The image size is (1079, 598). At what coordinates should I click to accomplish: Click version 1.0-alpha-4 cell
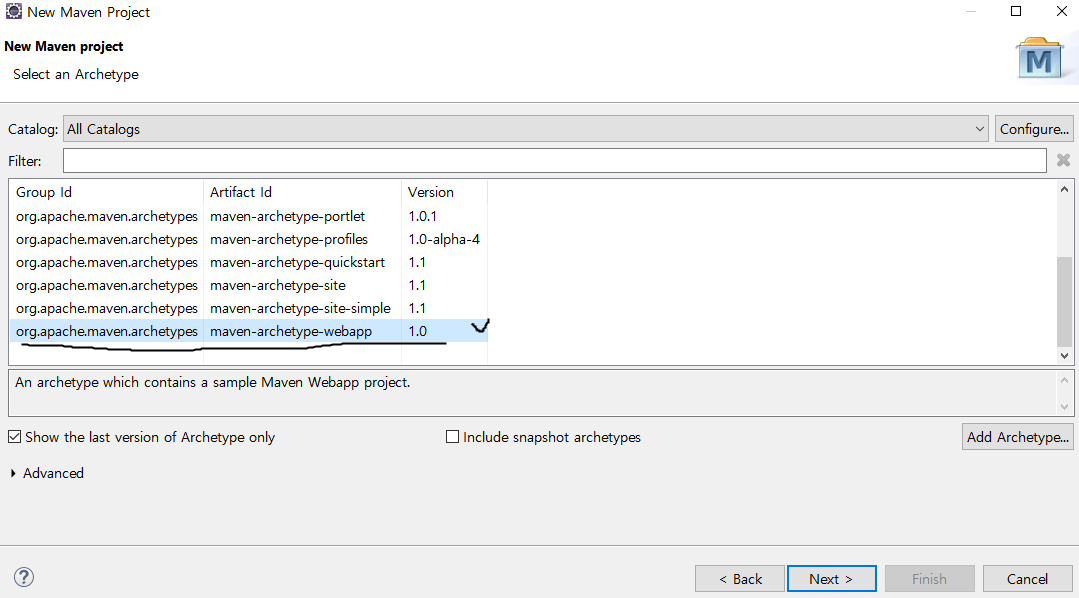444,239
